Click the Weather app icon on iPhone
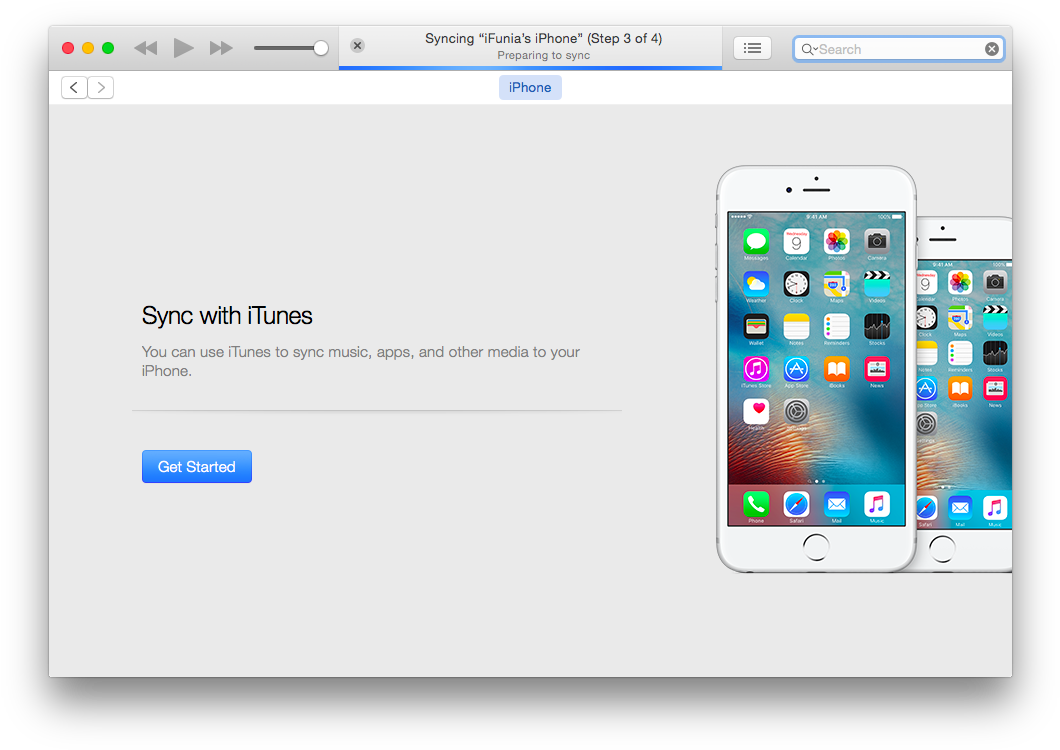Screen dimensions: 1060x750 756,283
